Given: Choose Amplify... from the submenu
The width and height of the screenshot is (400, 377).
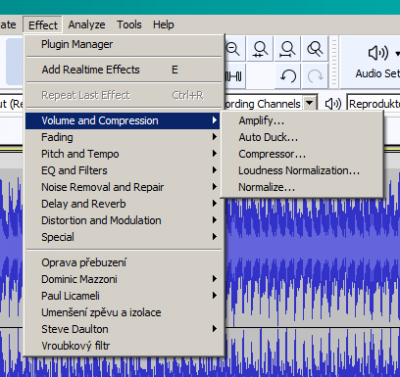Looking at the screenshot, I should 302,121.
